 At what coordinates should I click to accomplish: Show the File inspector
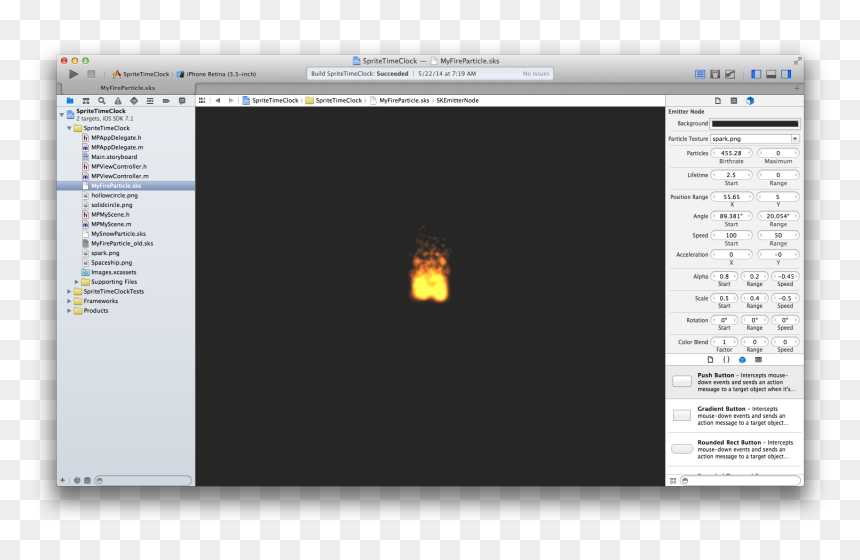718,101
